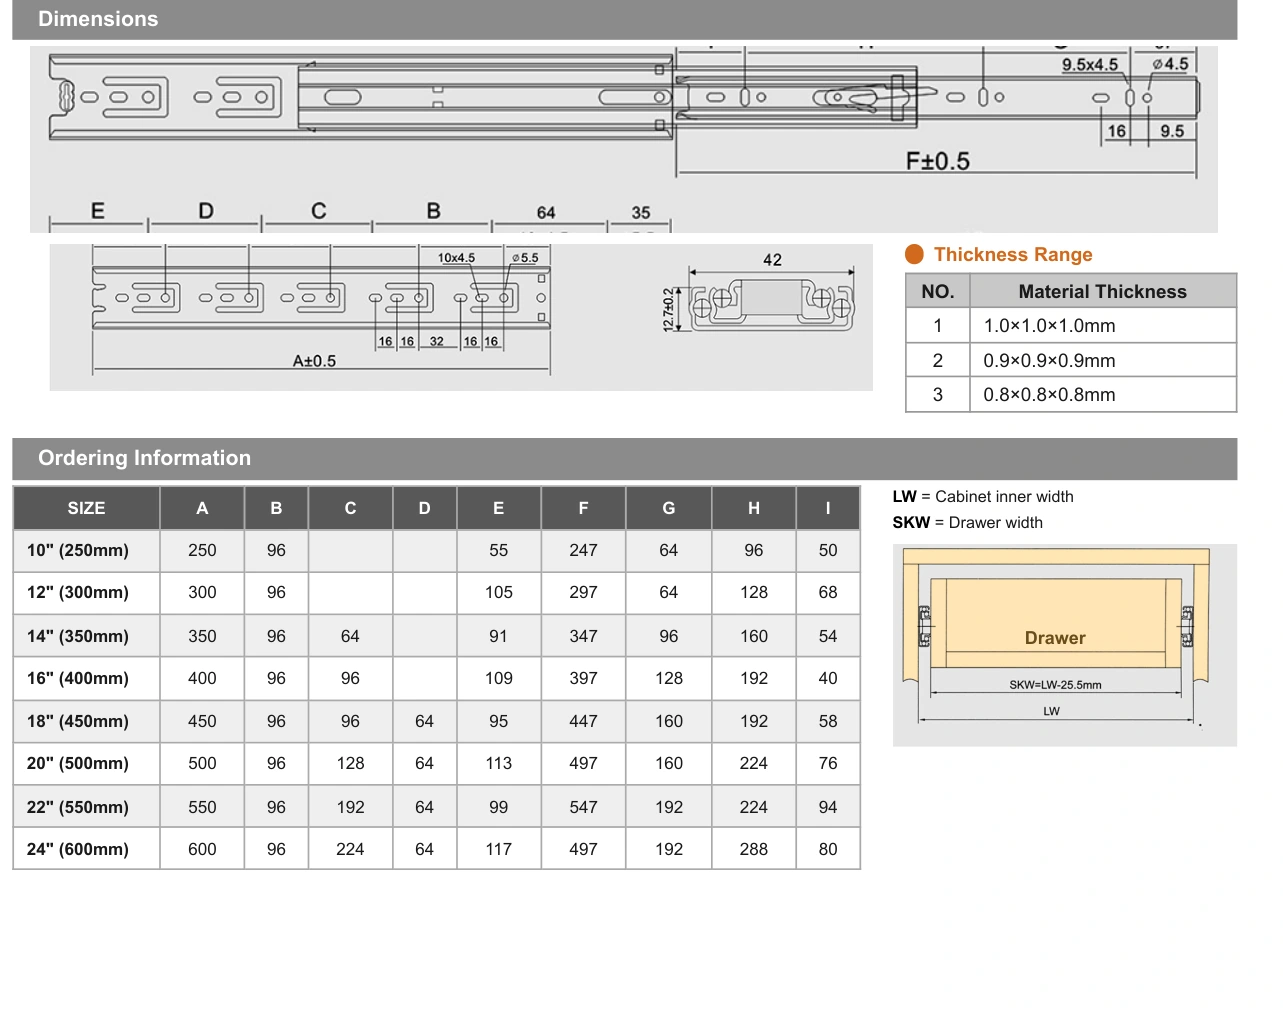The height and width of the screenshot is (1014, 1283).
Task: Select the 22" (550mm) size row label
Action: [78, 807]
